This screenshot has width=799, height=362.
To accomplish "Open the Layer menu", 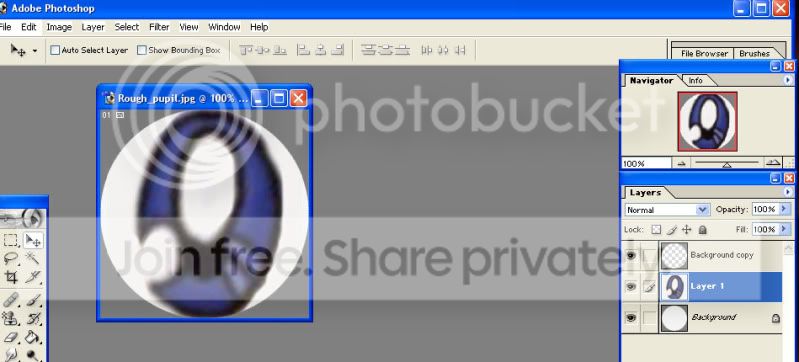I will point(93,27).
